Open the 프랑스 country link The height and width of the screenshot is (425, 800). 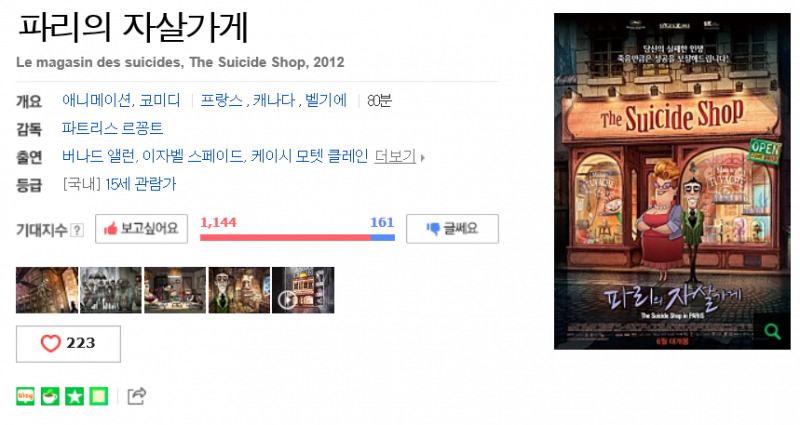221,100
